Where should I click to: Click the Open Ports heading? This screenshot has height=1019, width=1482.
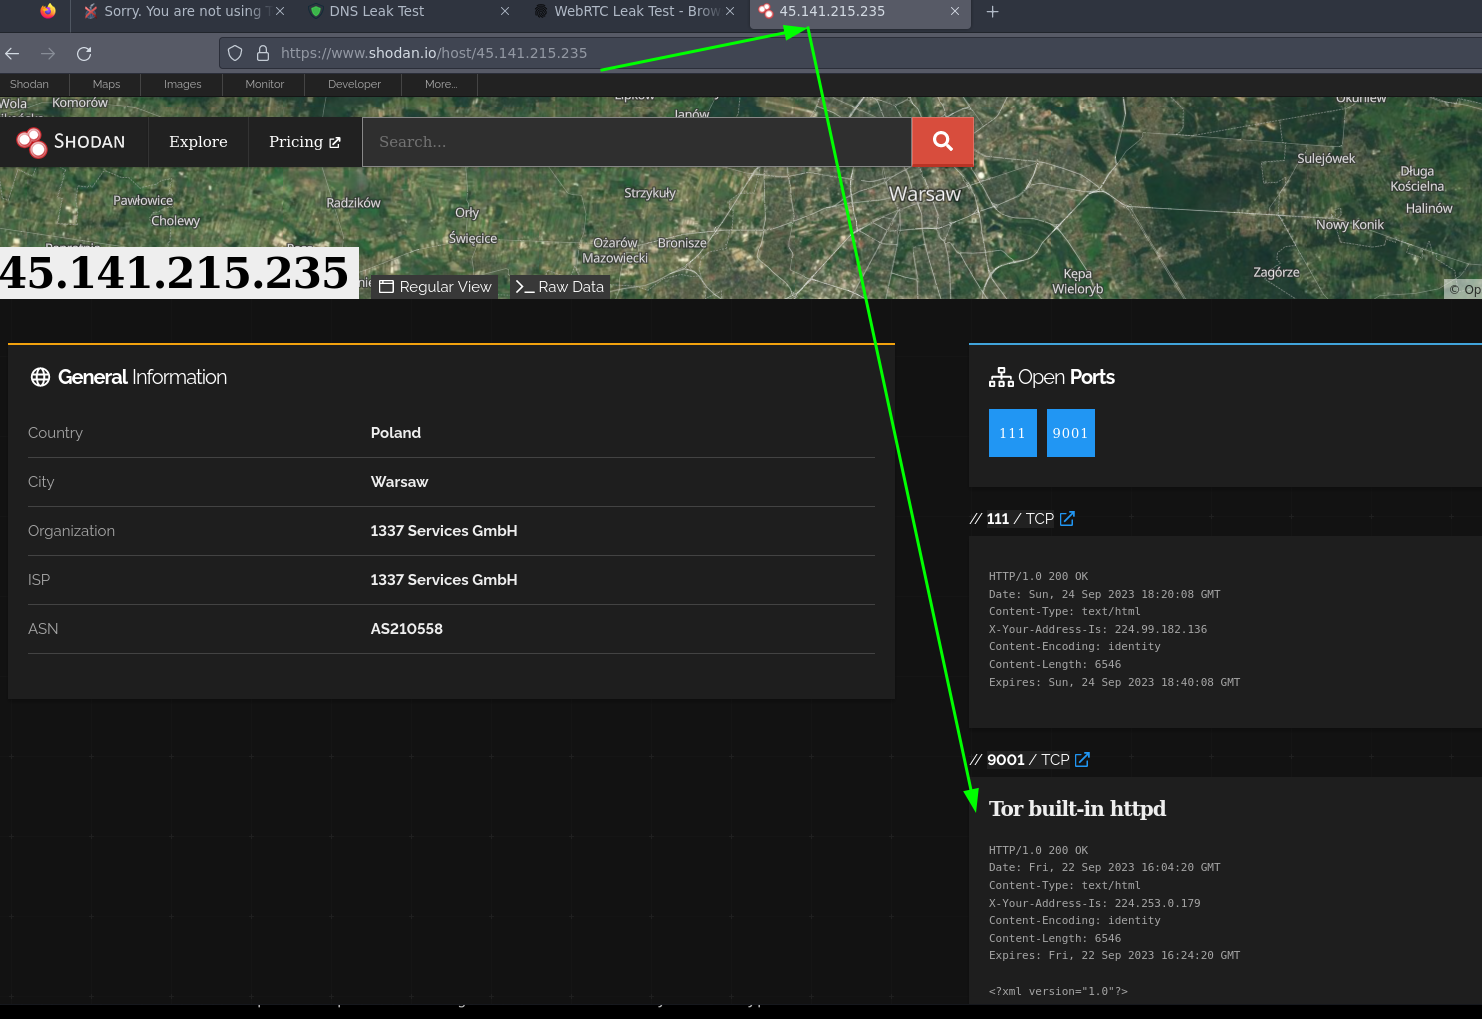(x=1052, y=377)
